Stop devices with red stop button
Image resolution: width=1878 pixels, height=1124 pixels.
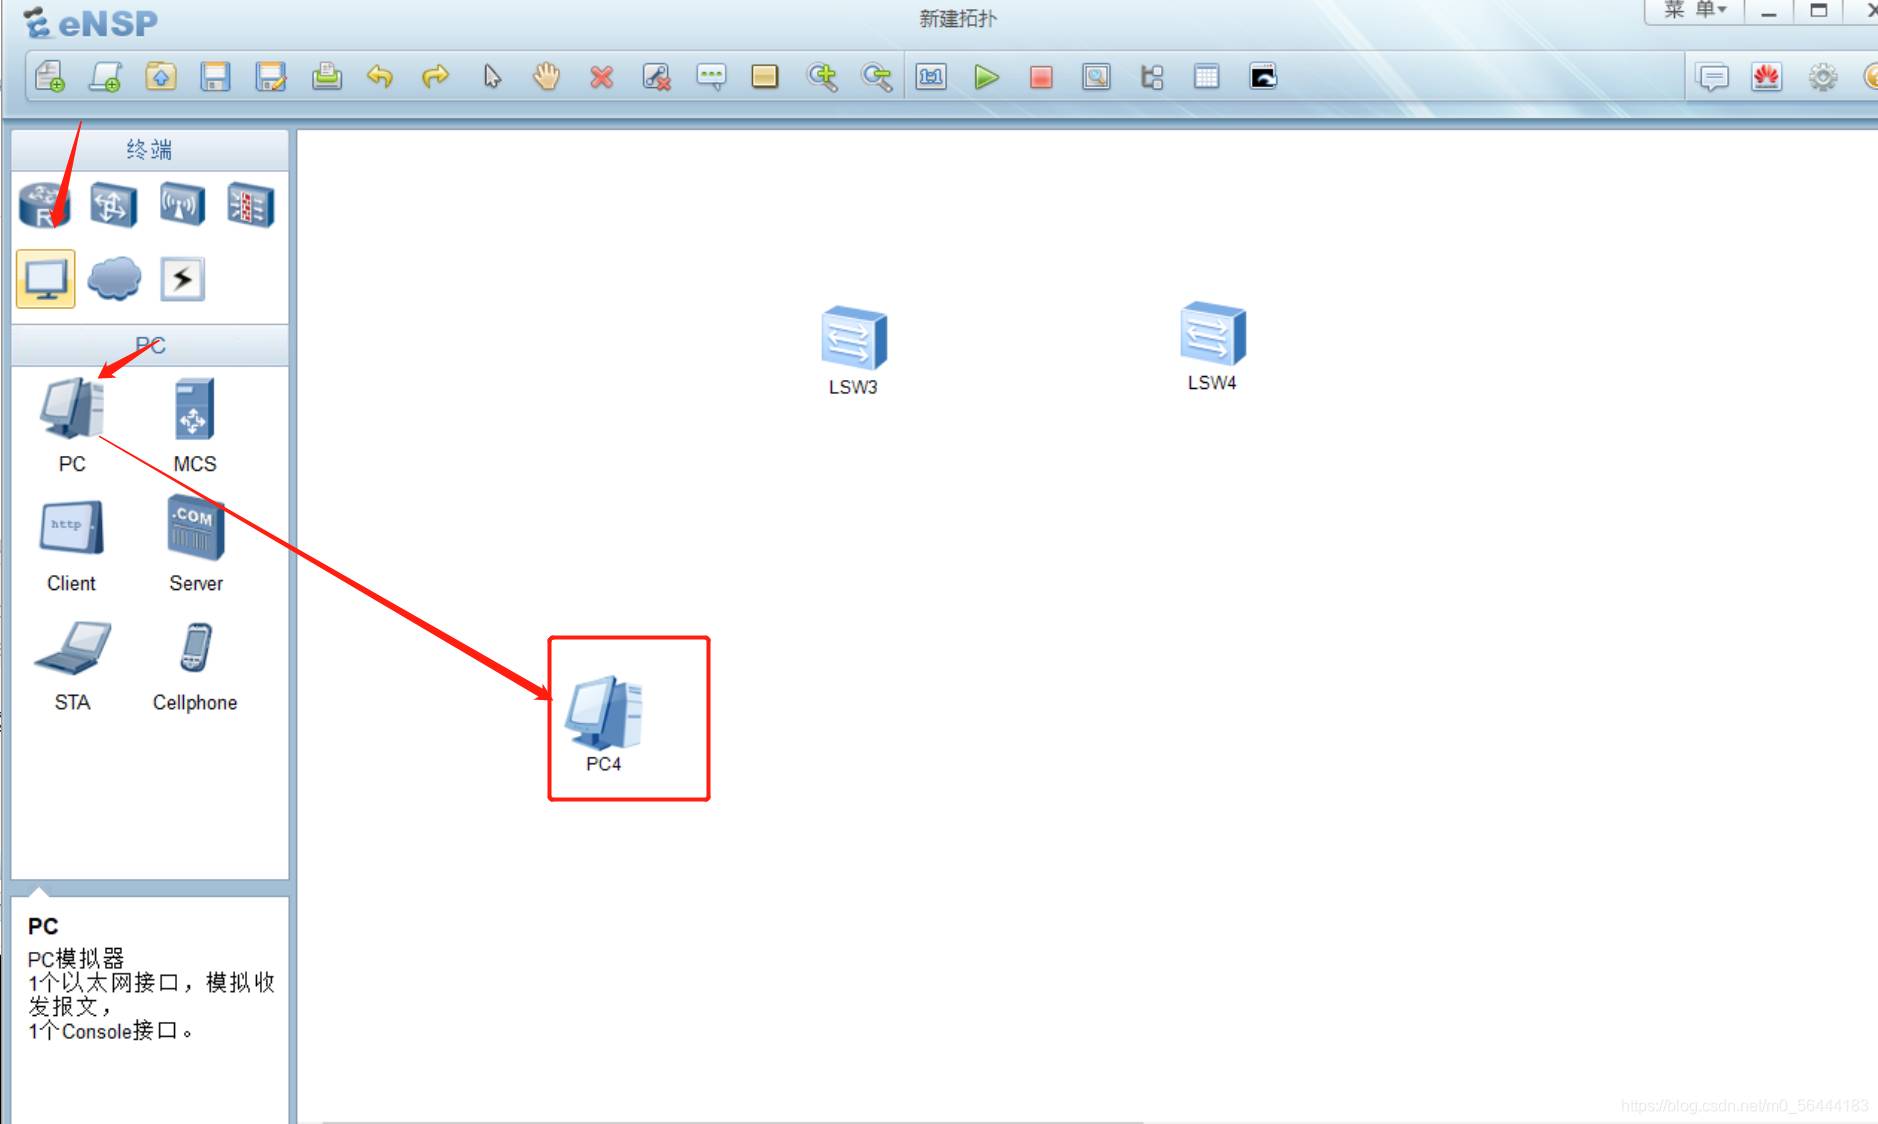pyautogui.click(x=1041, y=77)
